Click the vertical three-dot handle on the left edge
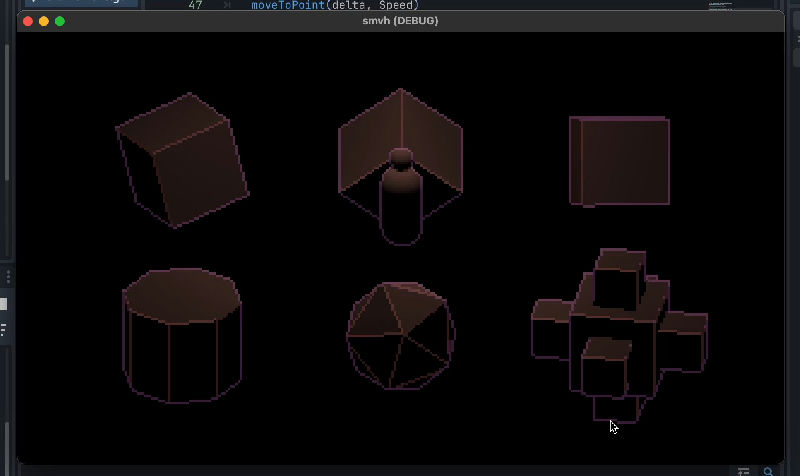 tap(9, 276)
